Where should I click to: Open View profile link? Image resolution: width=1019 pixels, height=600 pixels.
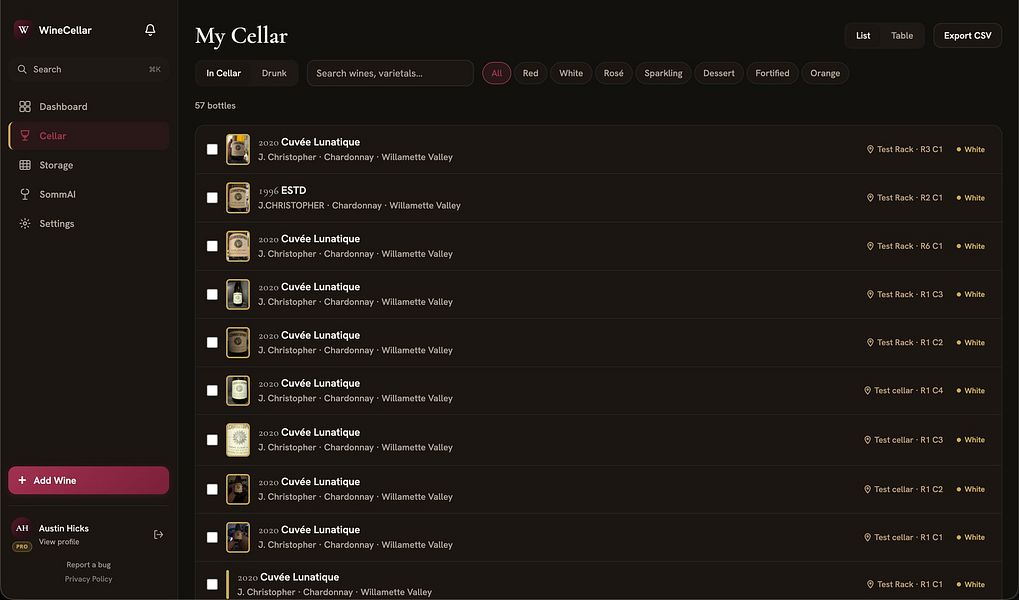click(x=58, y=541)
